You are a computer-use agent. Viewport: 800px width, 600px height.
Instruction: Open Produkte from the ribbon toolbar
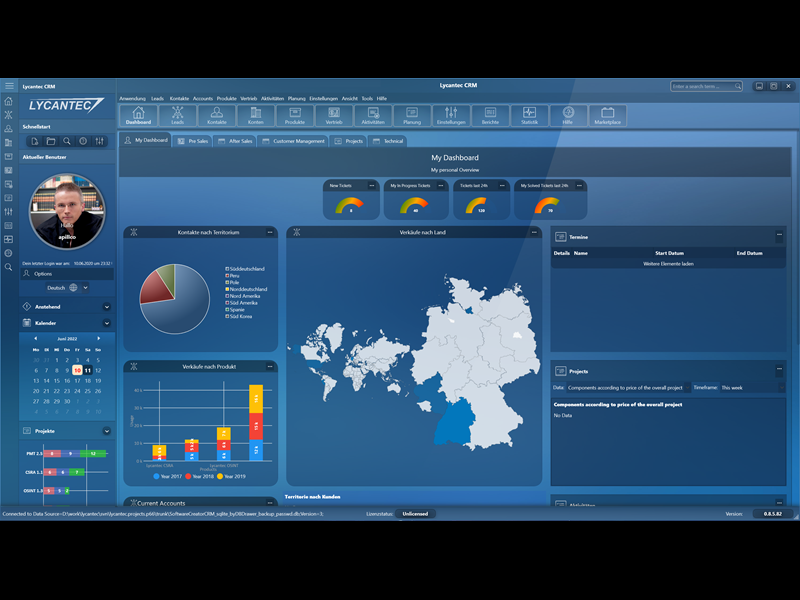[295, 116]
